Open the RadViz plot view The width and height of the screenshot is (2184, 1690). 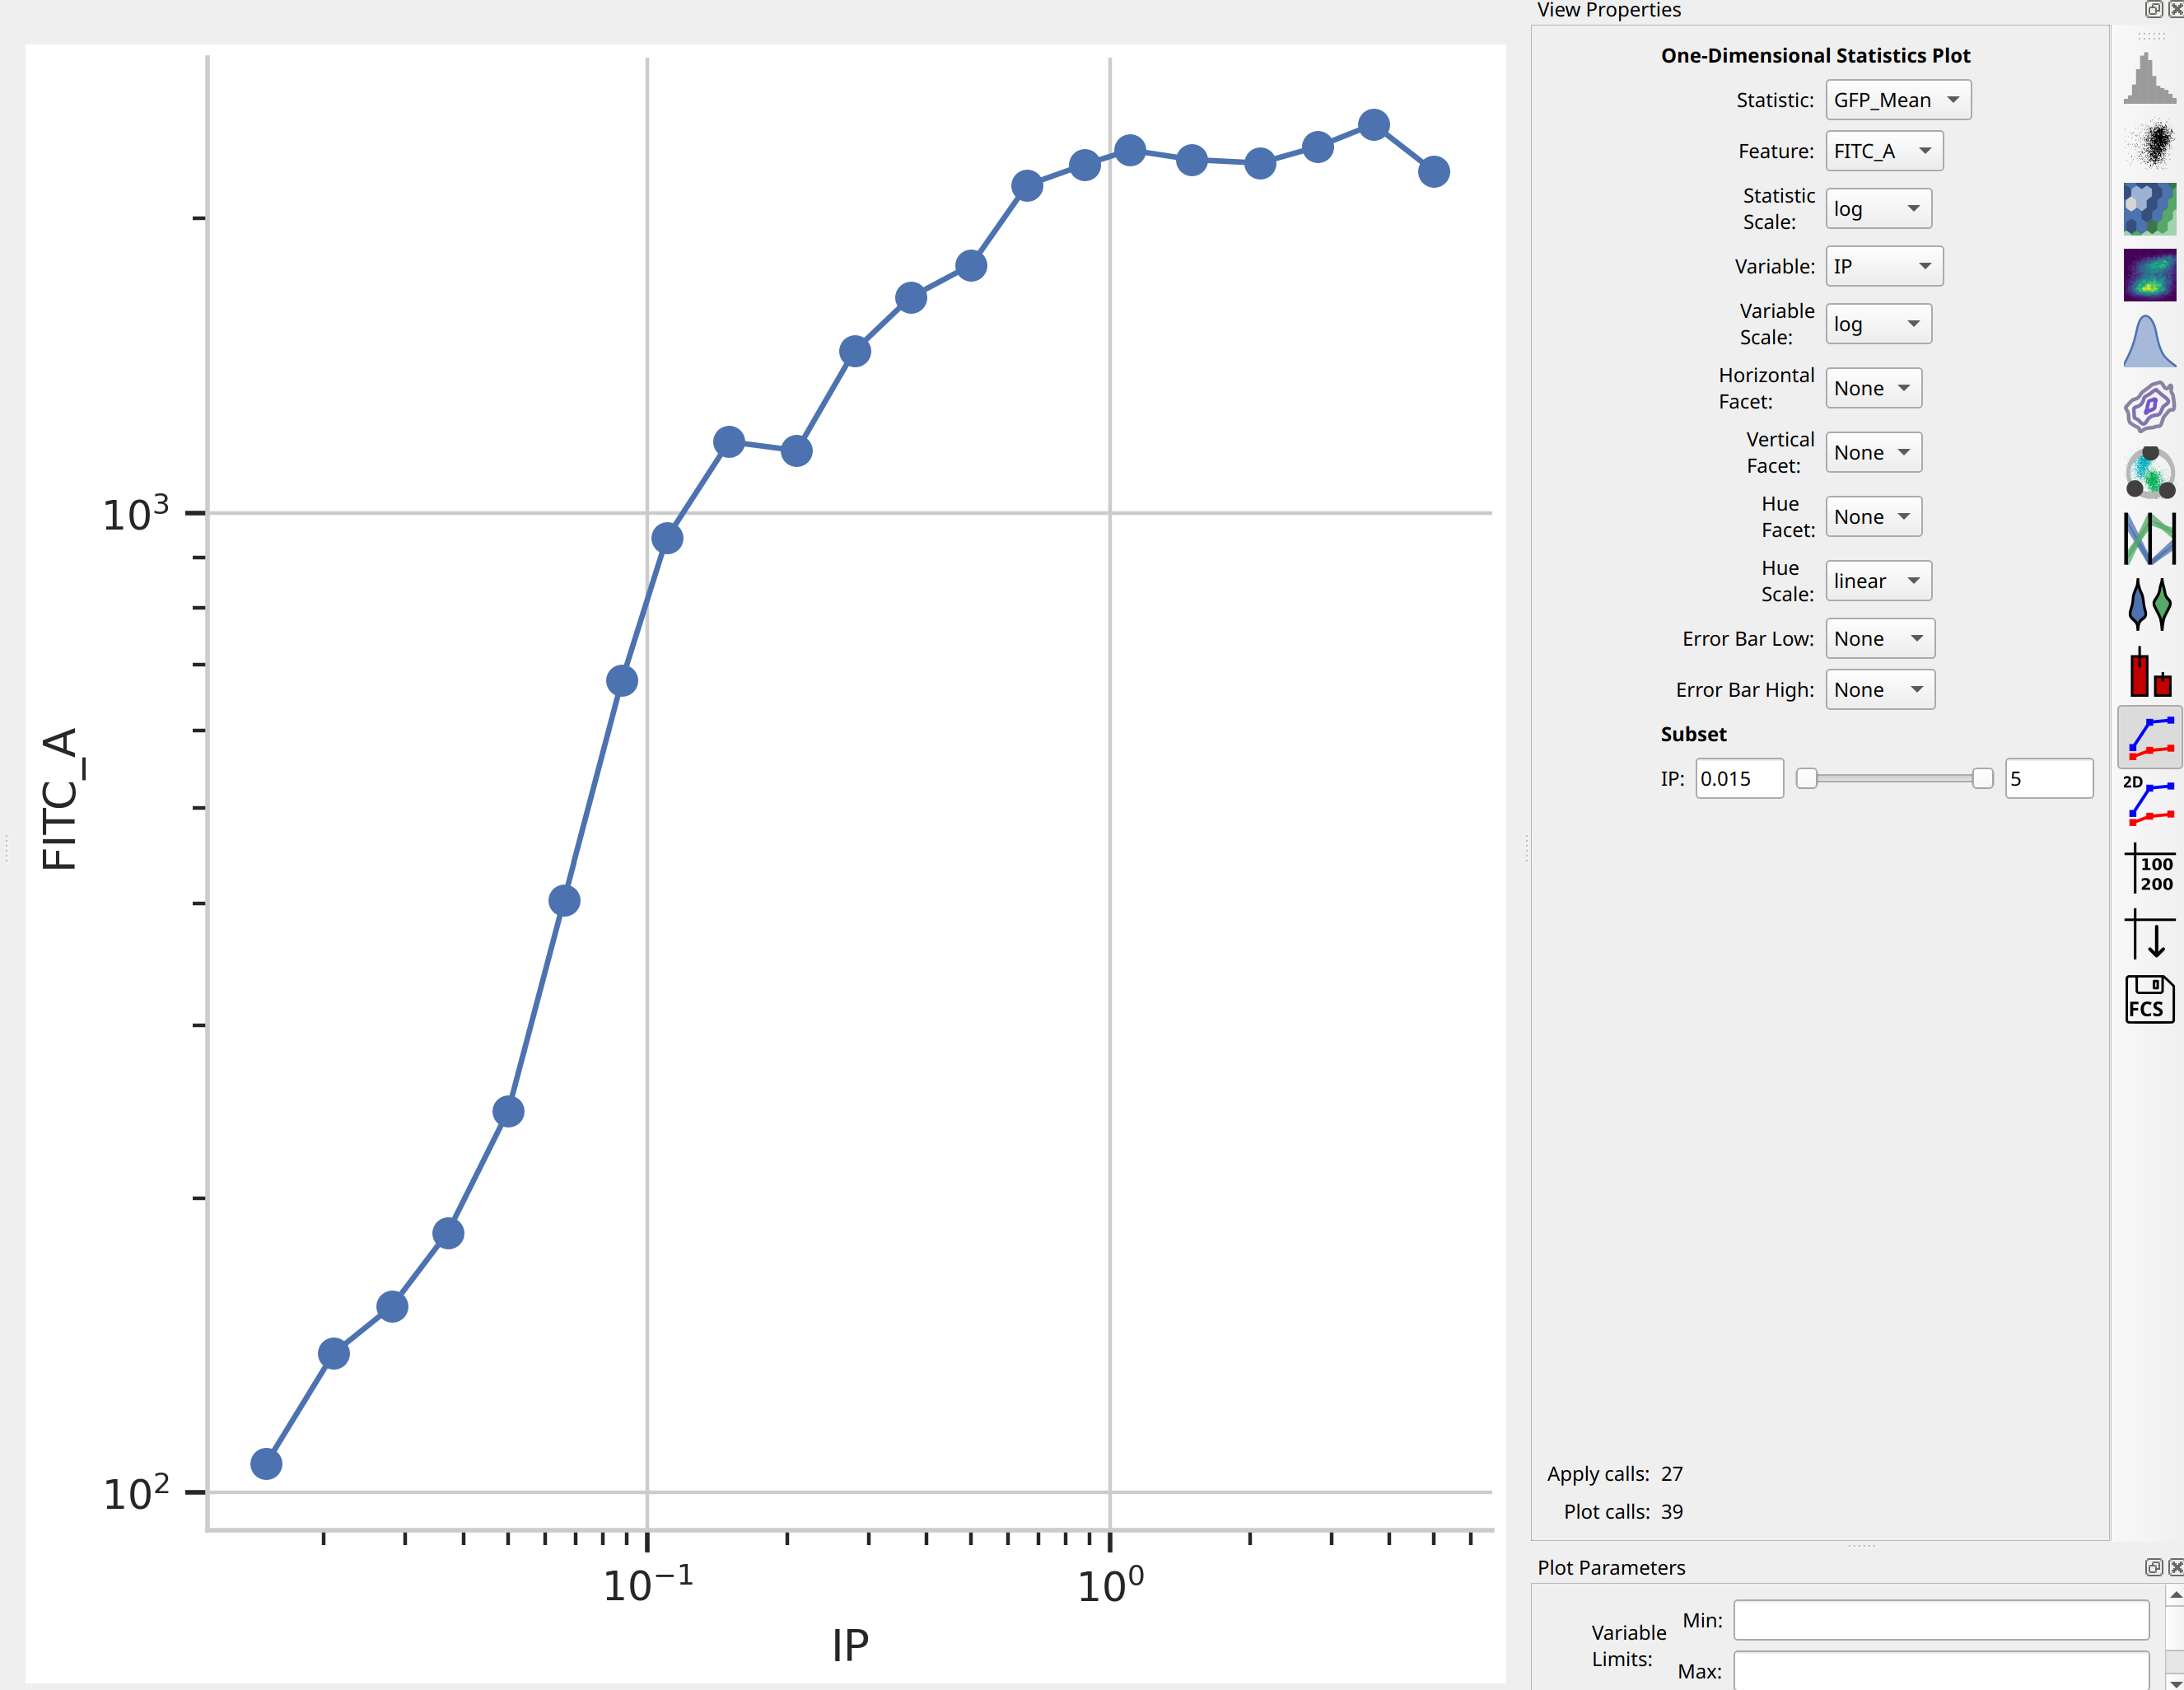(2149, 472)
